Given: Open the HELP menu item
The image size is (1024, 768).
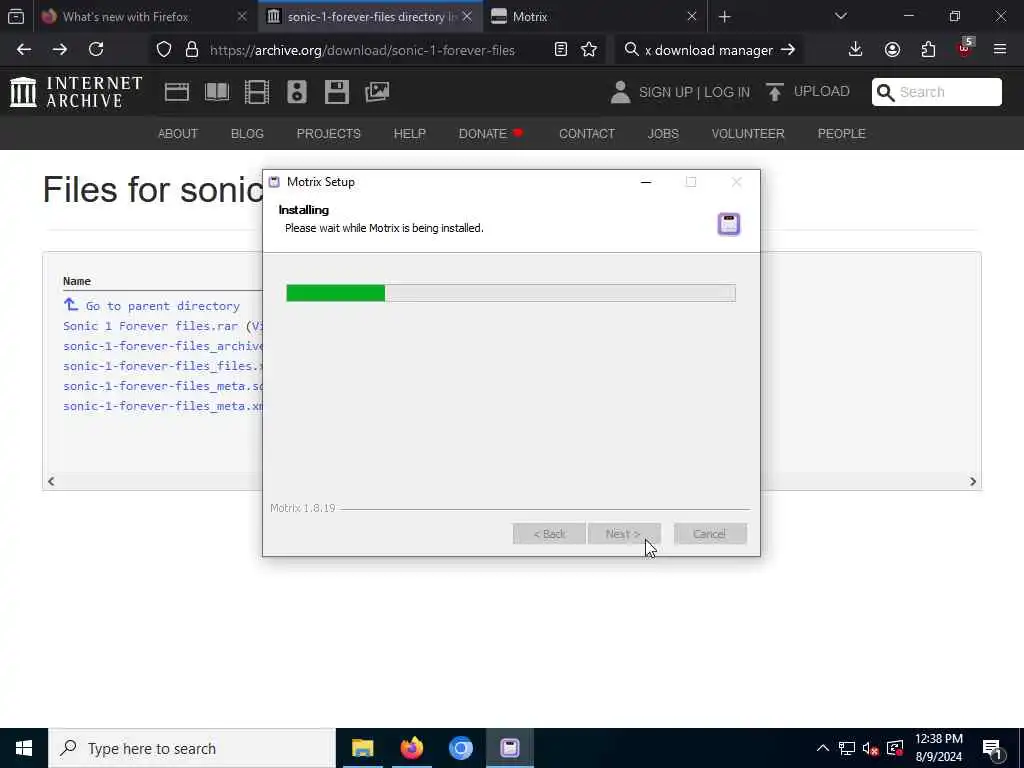Looking at the screenshot, I should coord(409,134).
